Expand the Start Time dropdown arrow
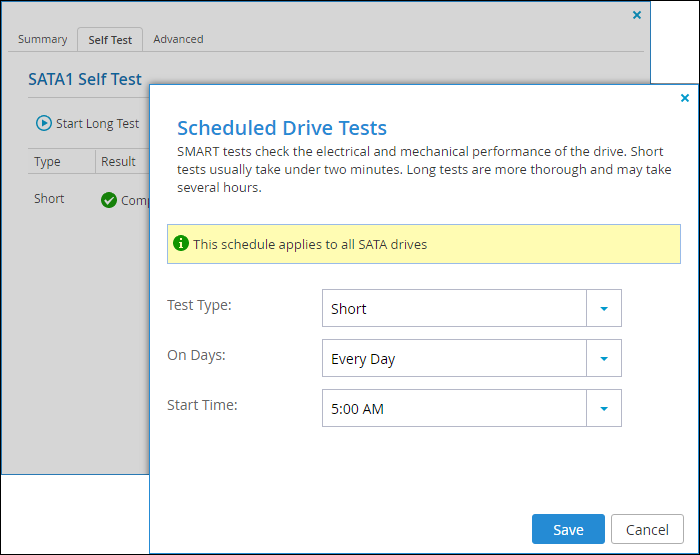 point(604,409)
